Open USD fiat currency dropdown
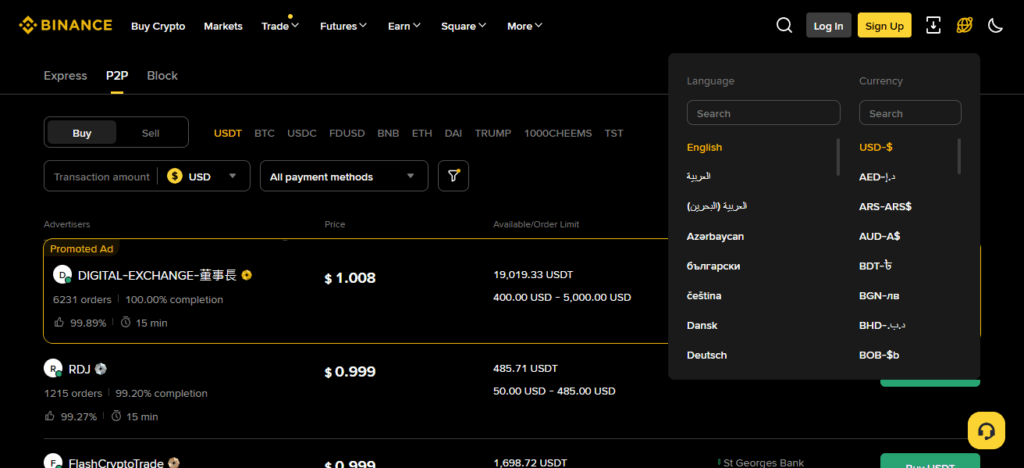1024x468 pixels. pos(202,176)
